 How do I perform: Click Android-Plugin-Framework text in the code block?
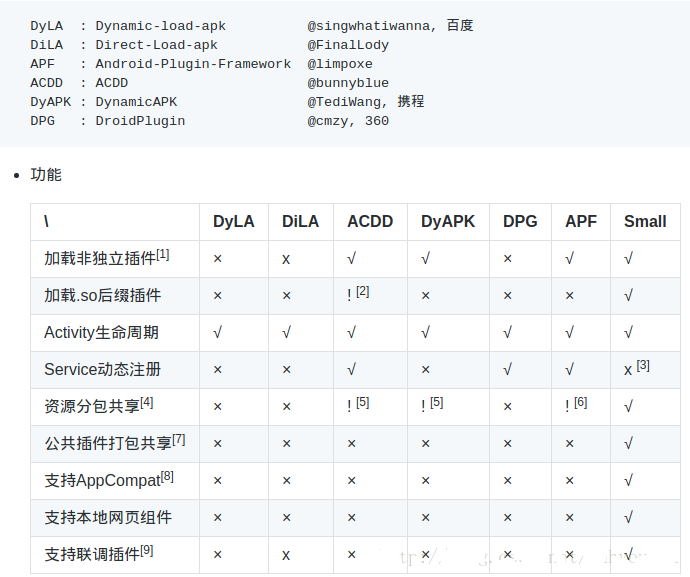pyautogui.click(x=193, y=64)
